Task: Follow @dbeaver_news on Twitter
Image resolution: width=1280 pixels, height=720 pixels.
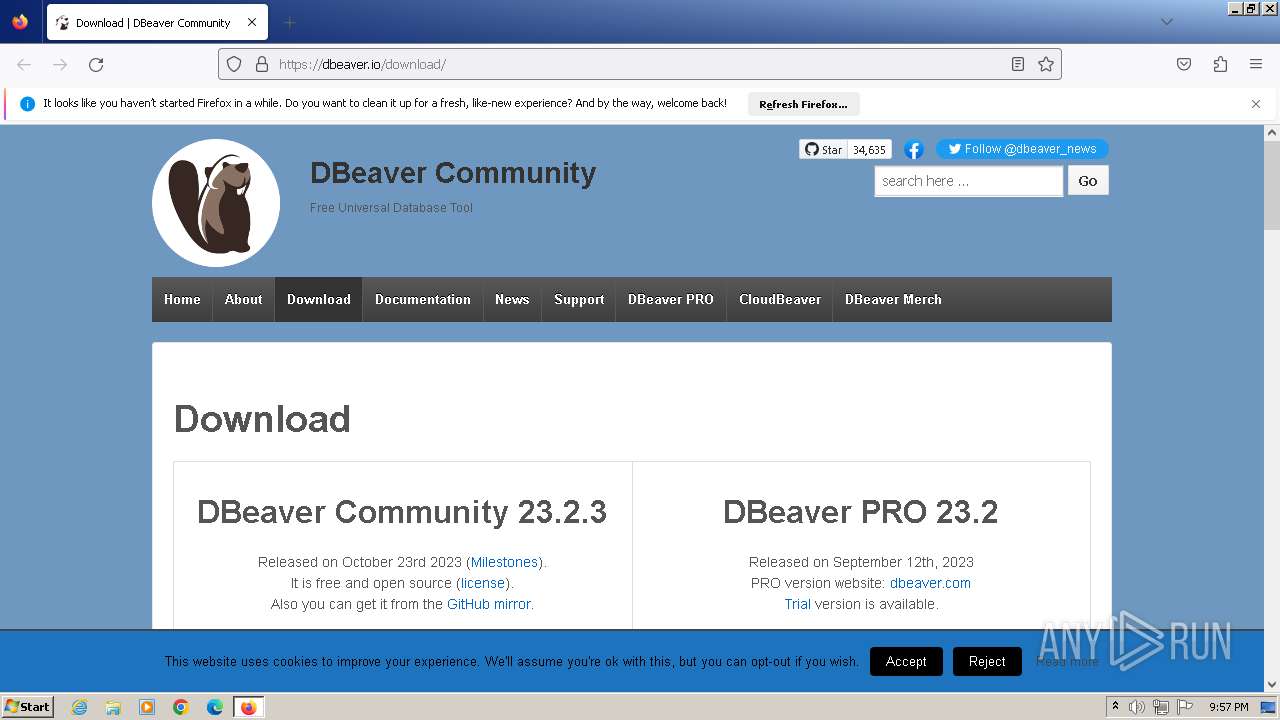Action: (x=1022, y=149)
